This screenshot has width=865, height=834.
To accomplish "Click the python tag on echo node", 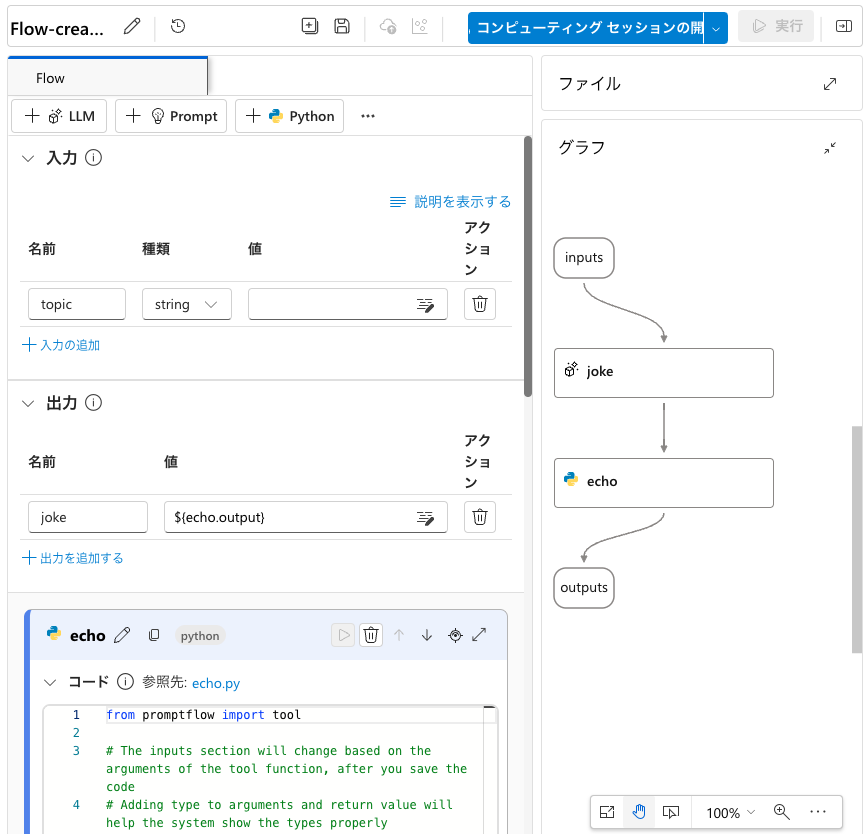I will tap(200, 636).
